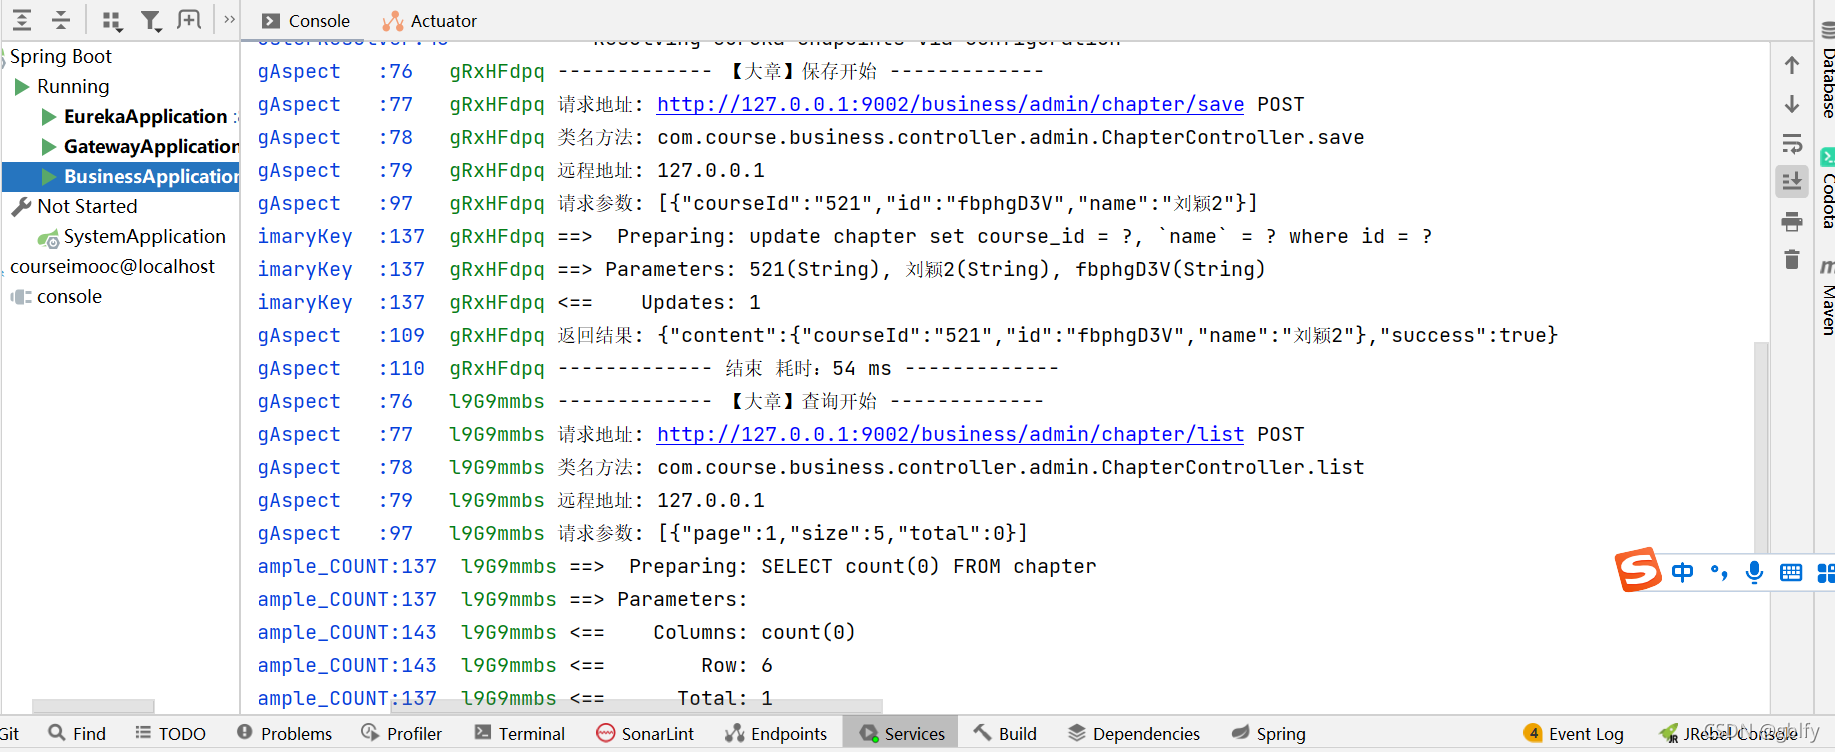Click the Not Started wrench icon
This screenshot has height=752, width=1835.
tap(21, 207)
